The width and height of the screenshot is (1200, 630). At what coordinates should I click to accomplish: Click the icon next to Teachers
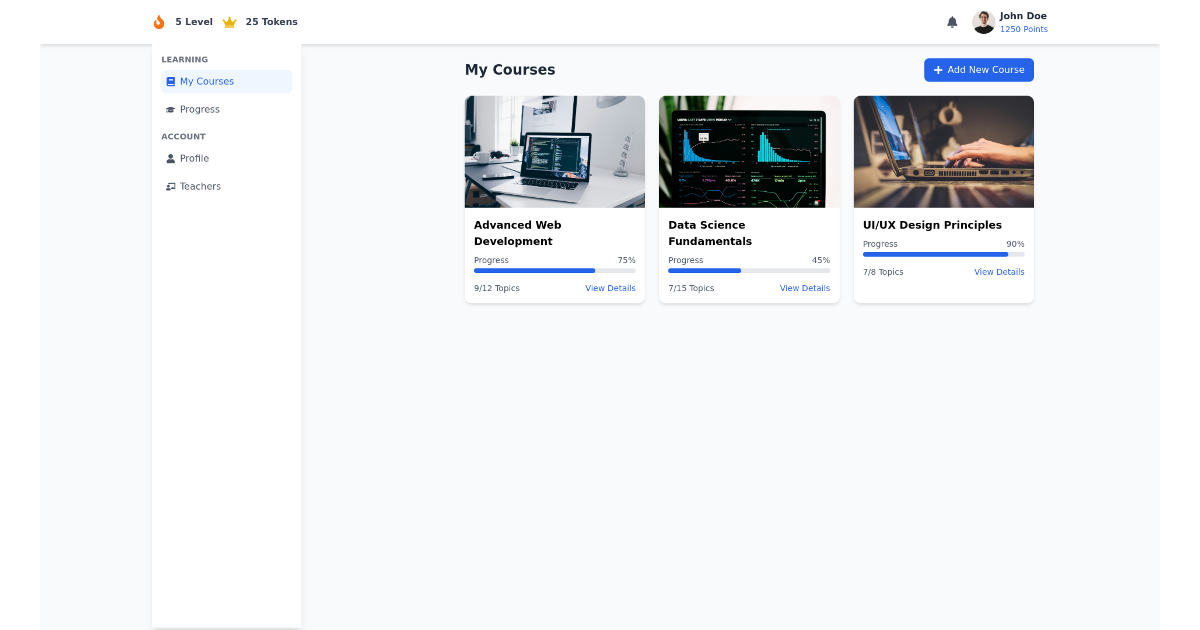[170, 186]
